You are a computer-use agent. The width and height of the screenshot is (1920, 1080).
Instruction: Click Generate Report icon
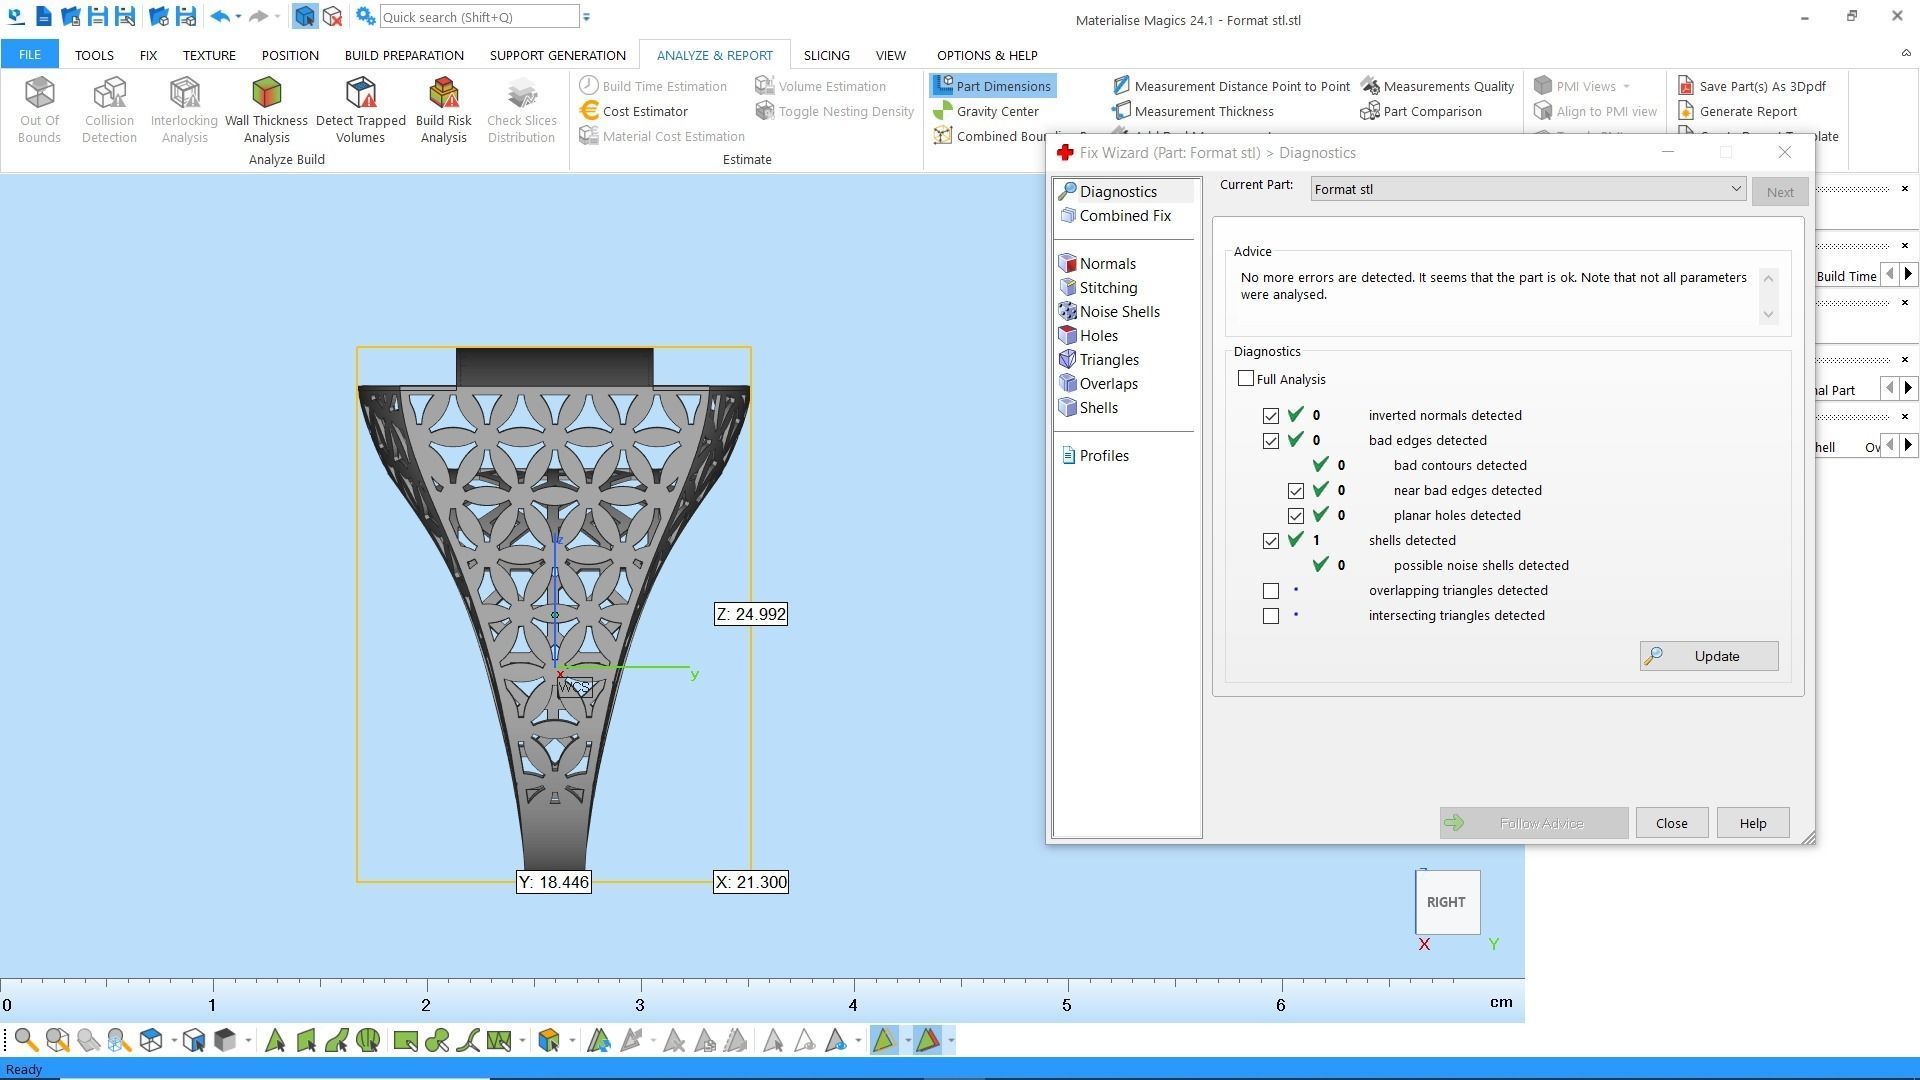click(x=1746, y=111)
